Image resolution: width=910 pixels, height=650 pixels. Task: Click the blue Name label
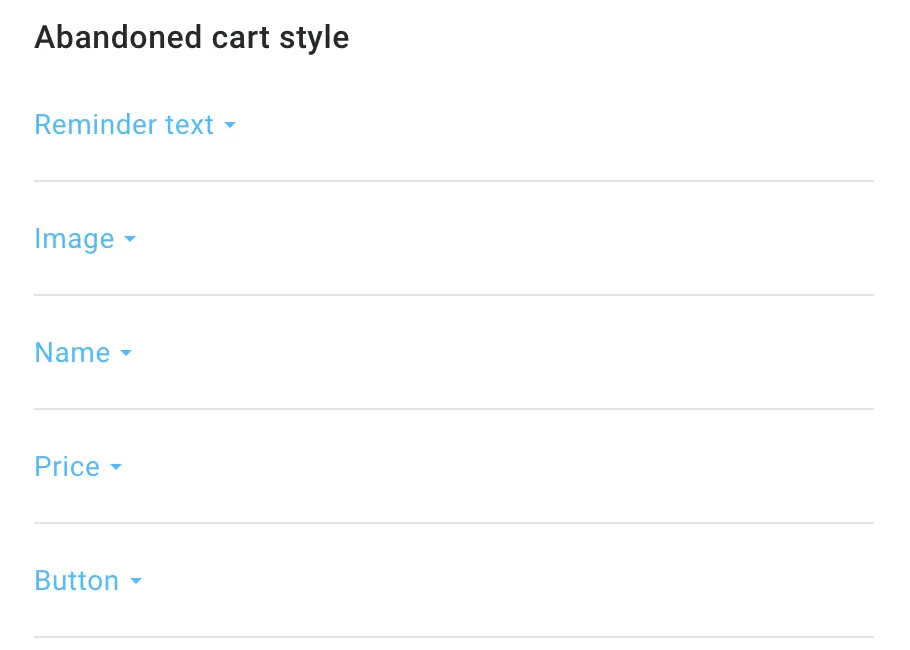[x=72, y=352]
